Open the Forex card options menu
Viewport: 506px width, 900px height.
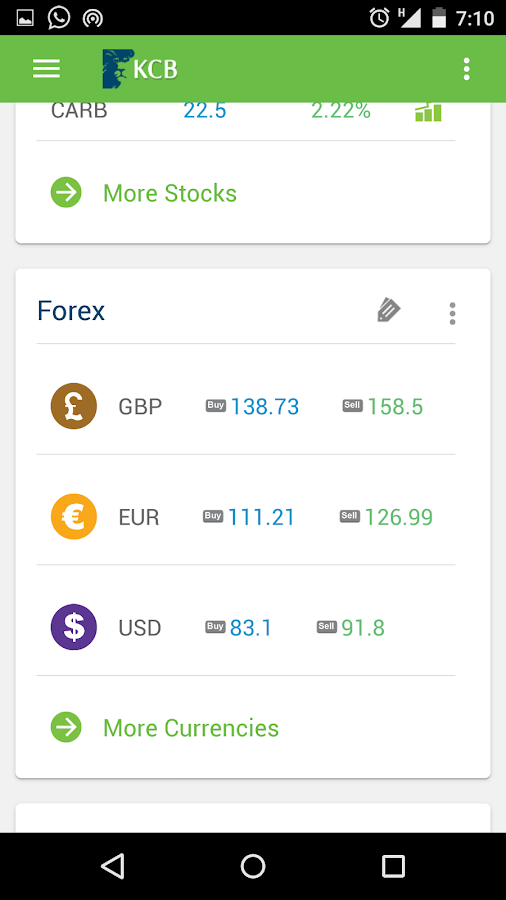tap(453, 313)
